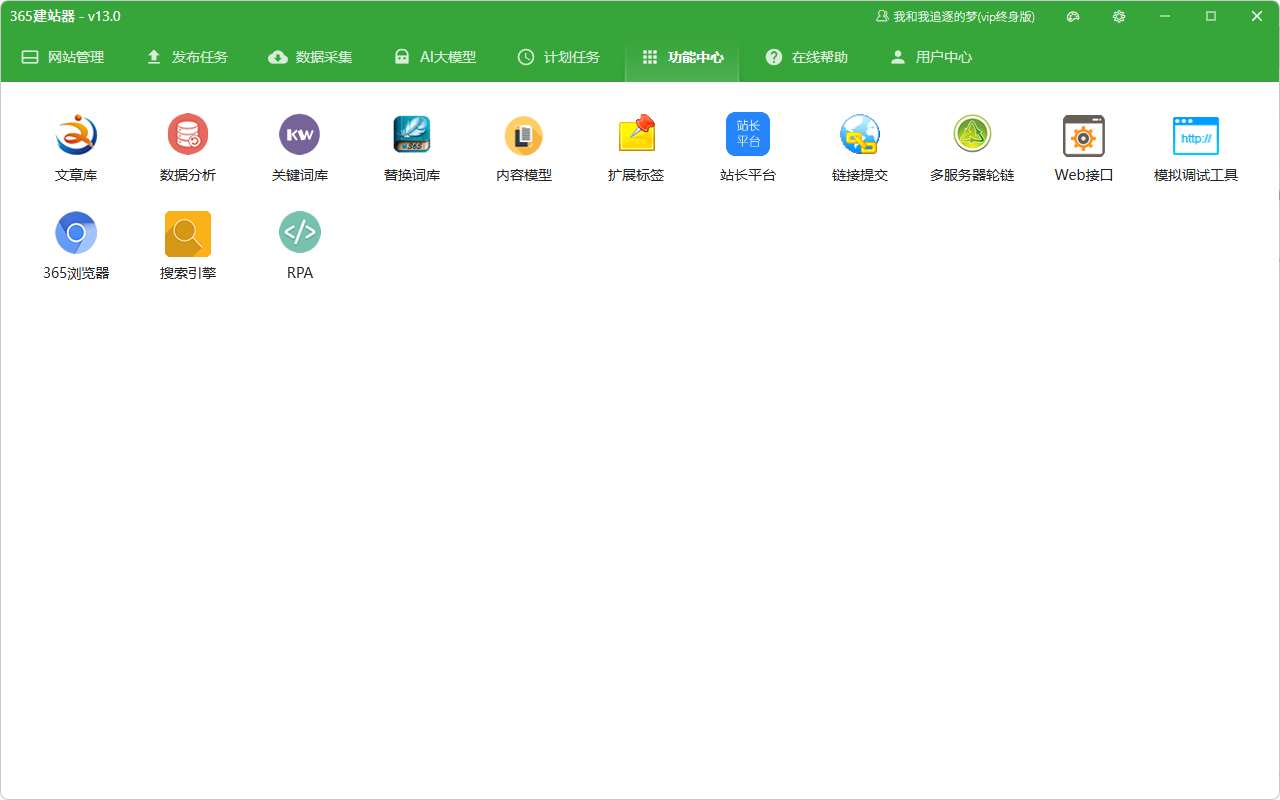The width and height of the screenshot is (1280, 800).
Task: Open the Web接口 interface icon
Action: [1084, 135]
